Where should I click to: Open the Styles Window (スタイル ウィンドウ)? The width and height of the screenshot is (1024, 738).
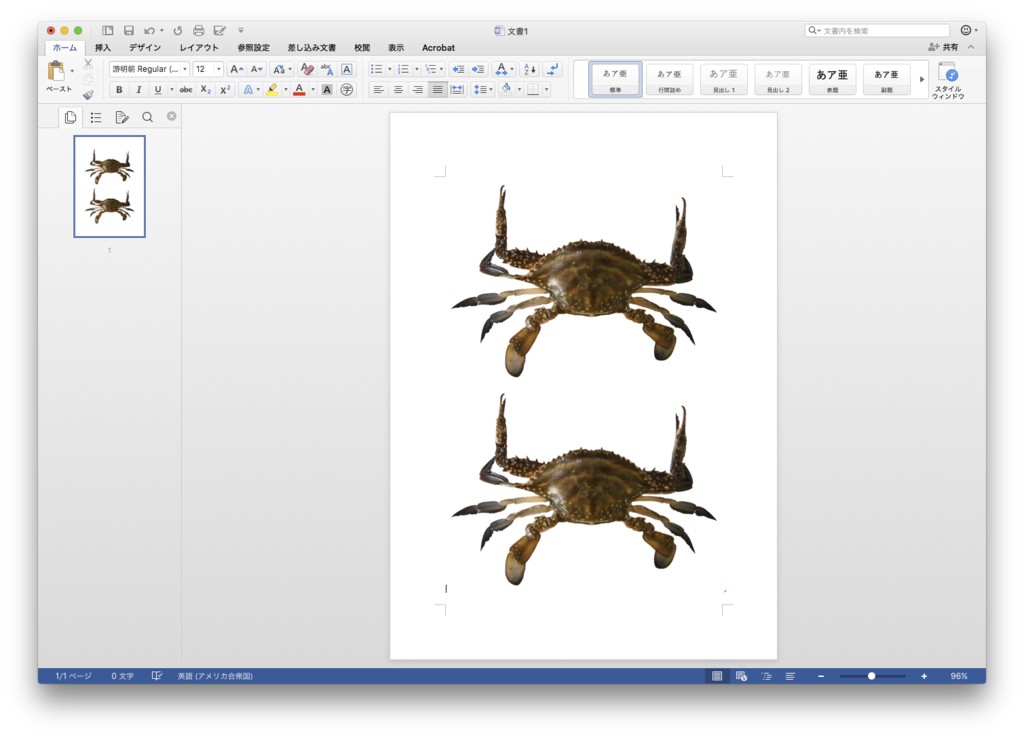(948, 81)
